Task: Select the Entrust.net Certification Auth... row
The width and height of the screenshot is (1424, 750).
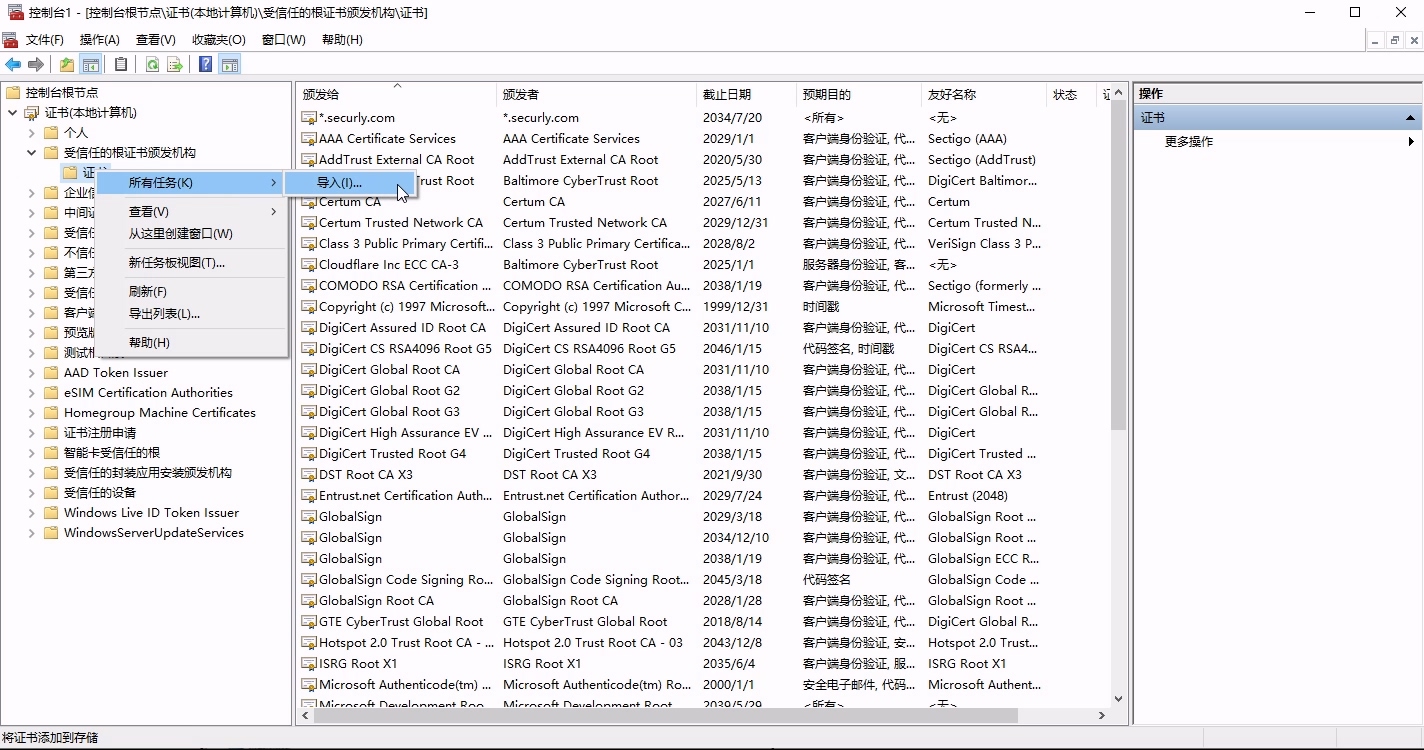Action: click(703, 496)
